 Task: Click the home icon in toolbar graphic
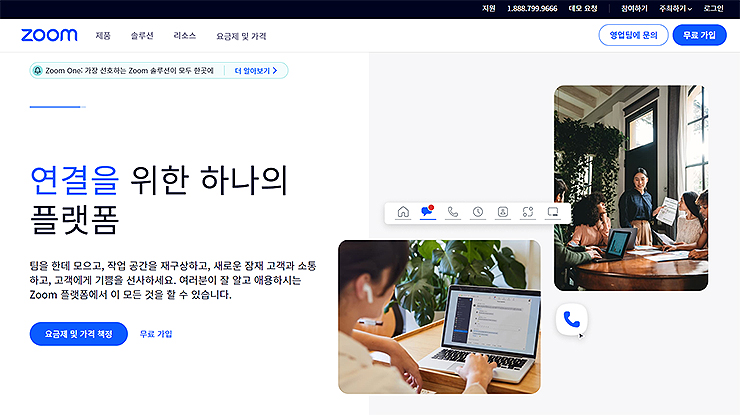(403, 212)
